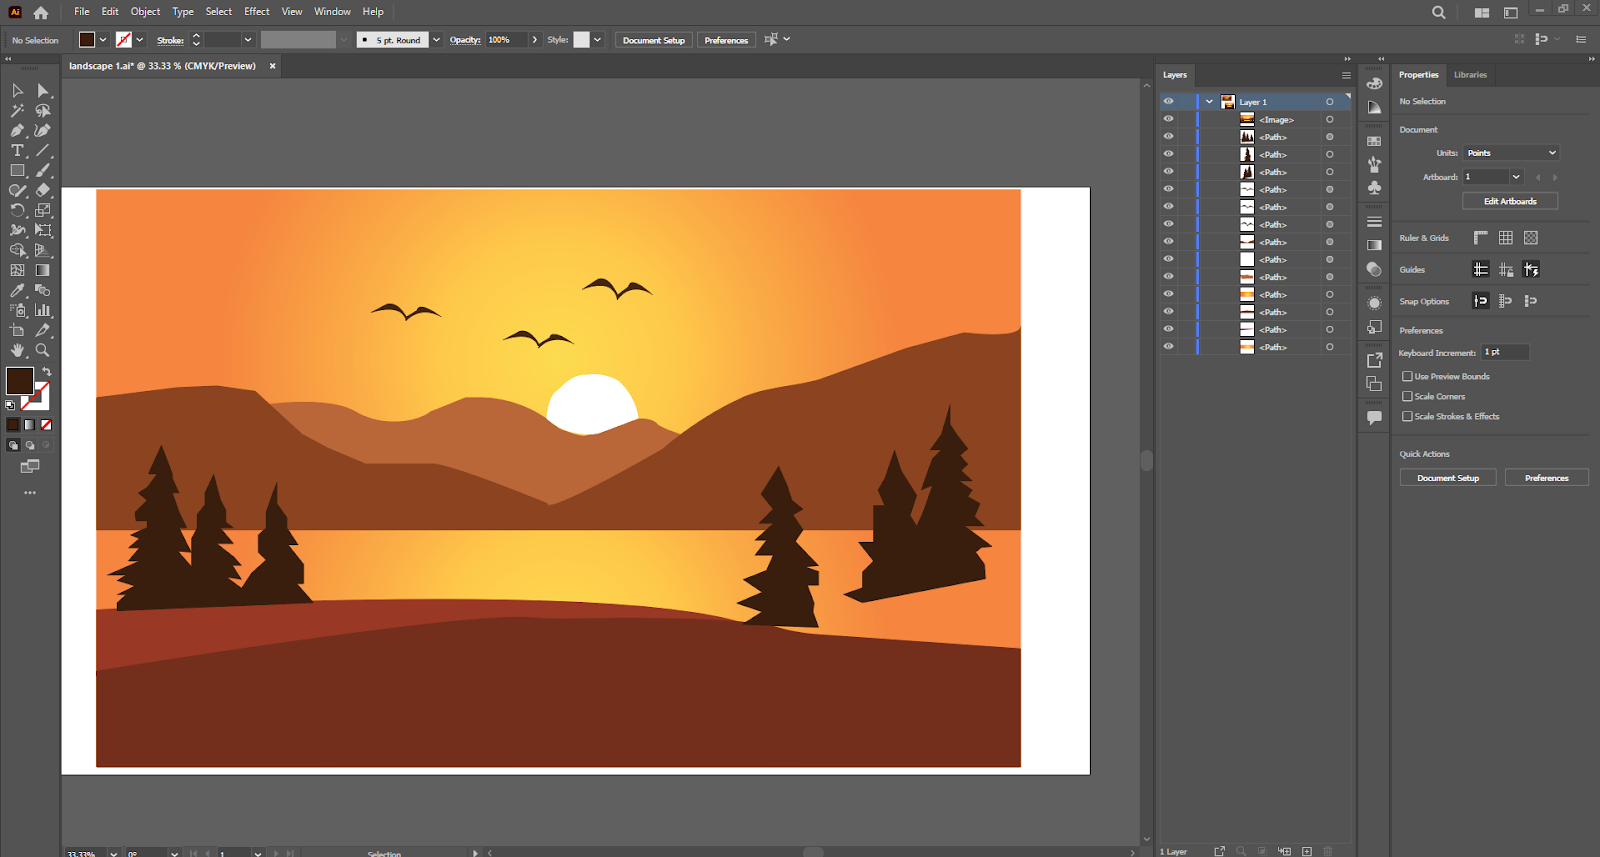1600x857 pixels.
Task: Swap fill and stroke colors
Action: 46,371
